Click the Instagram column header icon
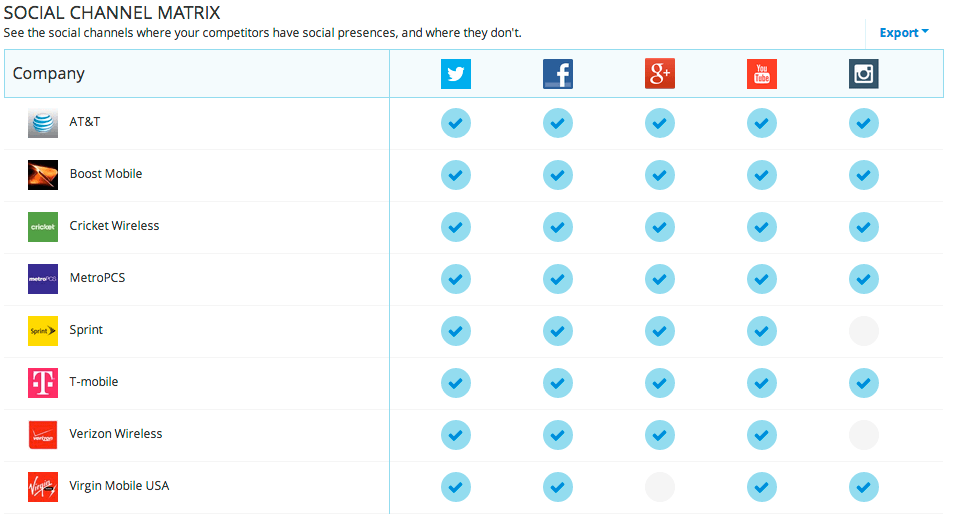The height and width of the screenshot is (514, 958). tap(864, 74)
